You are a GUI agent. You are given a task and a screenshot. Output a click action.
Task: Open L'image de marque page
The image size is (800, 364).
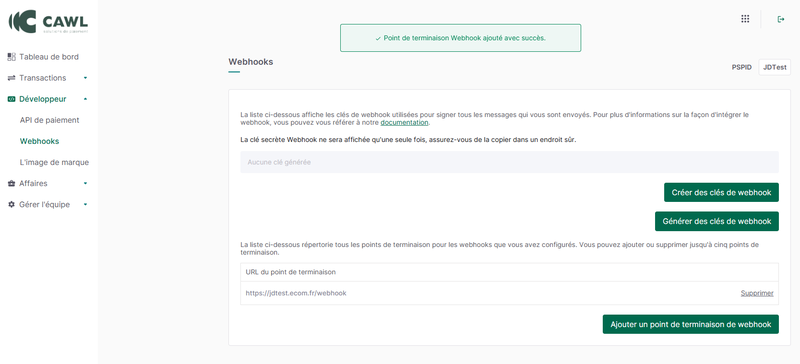point(54,162)
